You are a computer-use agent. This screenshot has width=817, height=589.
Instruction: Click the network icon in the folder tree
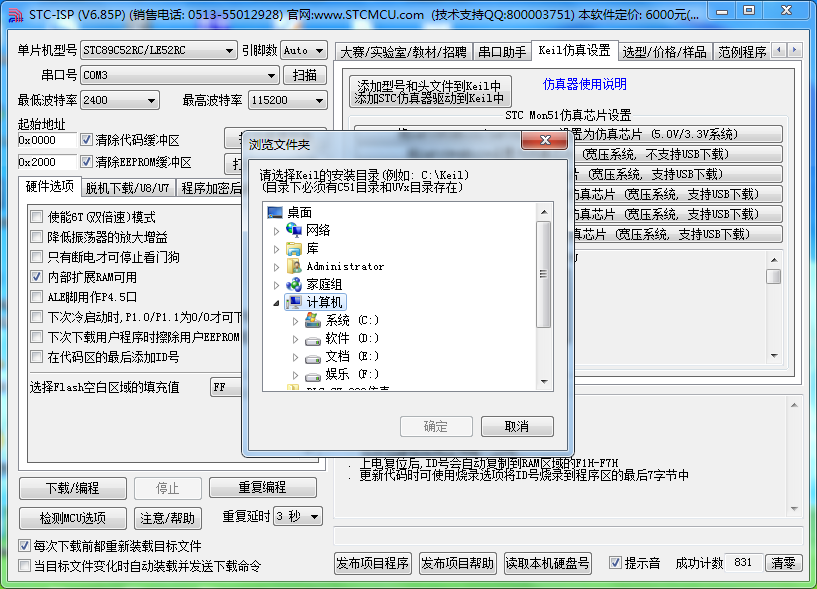294,230
